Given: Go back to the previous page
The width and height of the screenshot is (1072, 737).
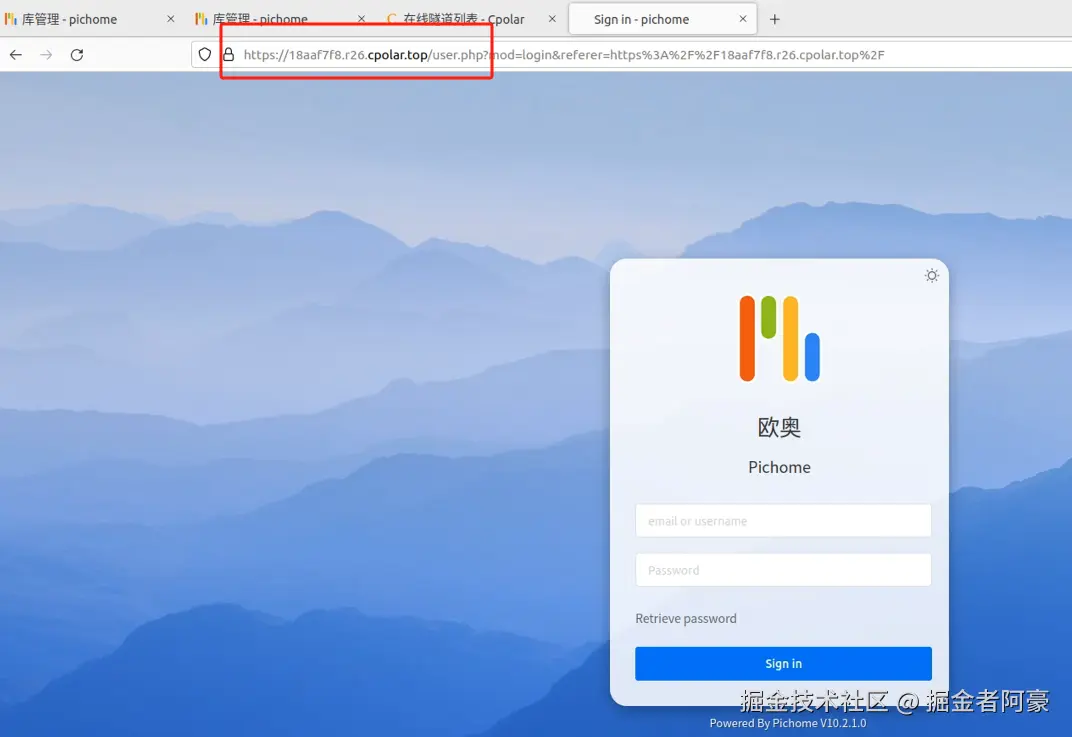Looking at the screenshot, I should pos(16,55).
